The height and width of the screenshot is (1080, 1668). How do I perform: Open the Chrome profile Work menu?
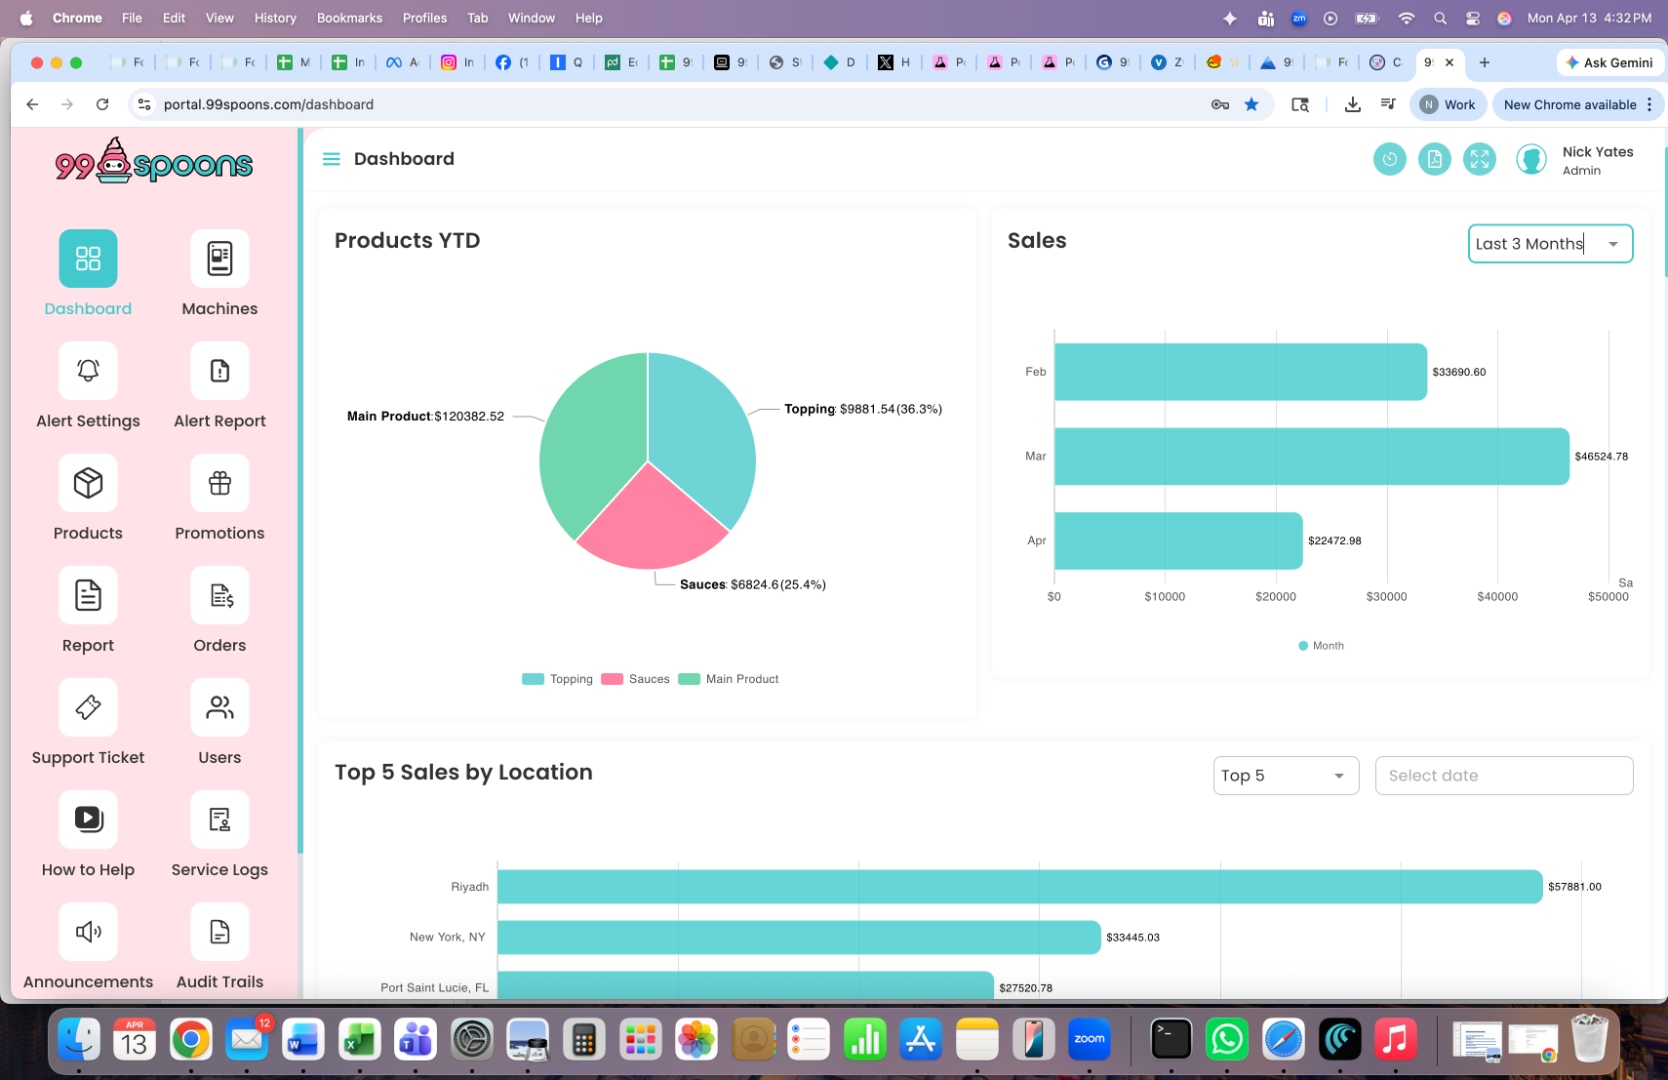coord(1447,104)
